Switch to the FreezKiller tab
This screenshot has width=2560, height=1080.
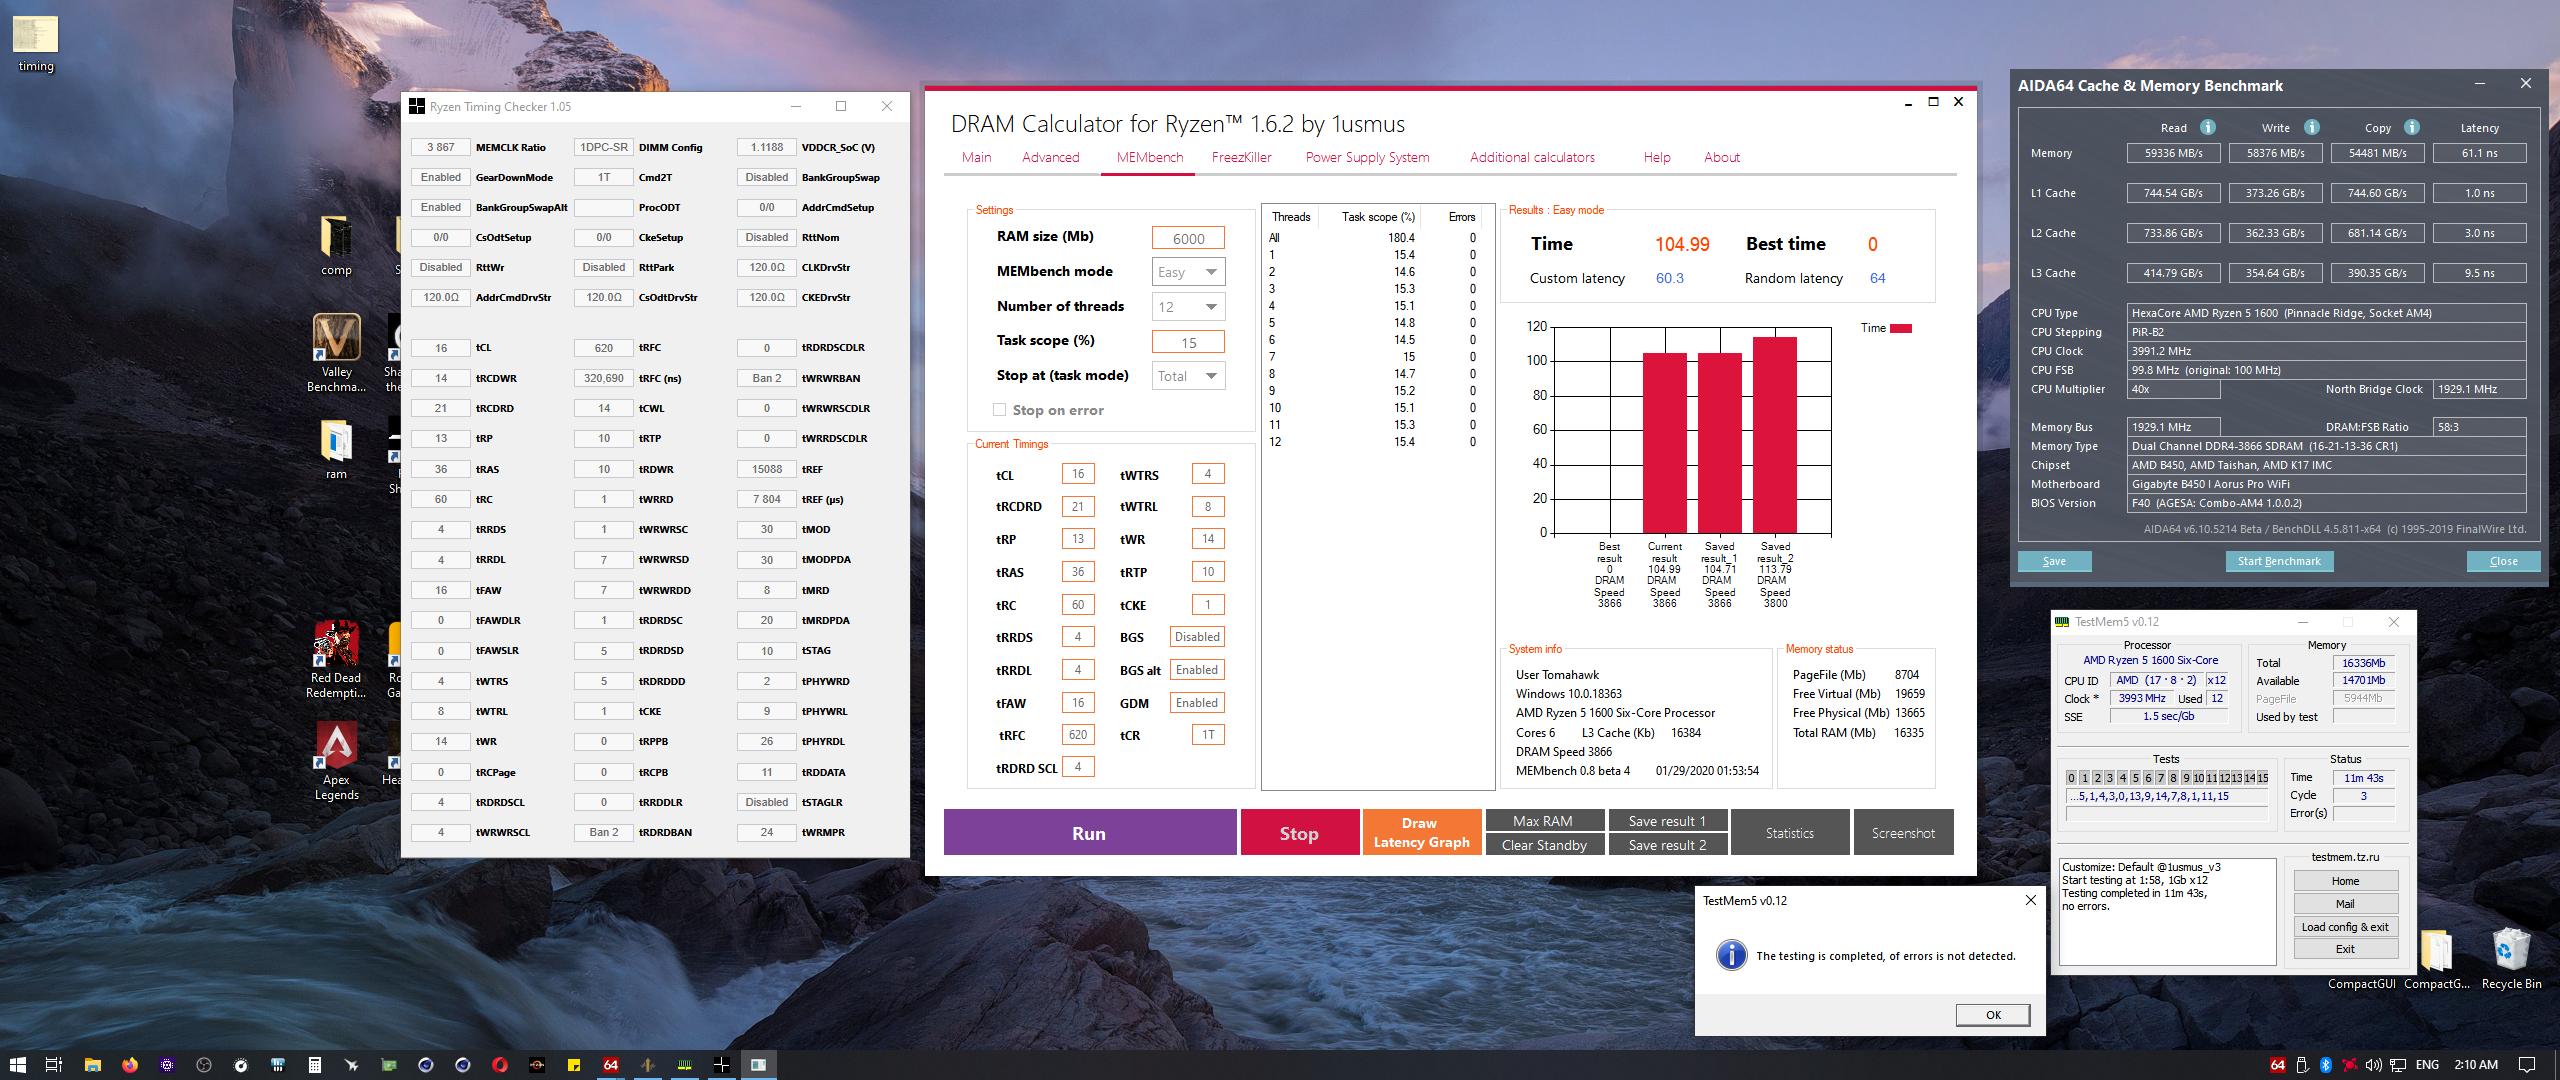1241,157
